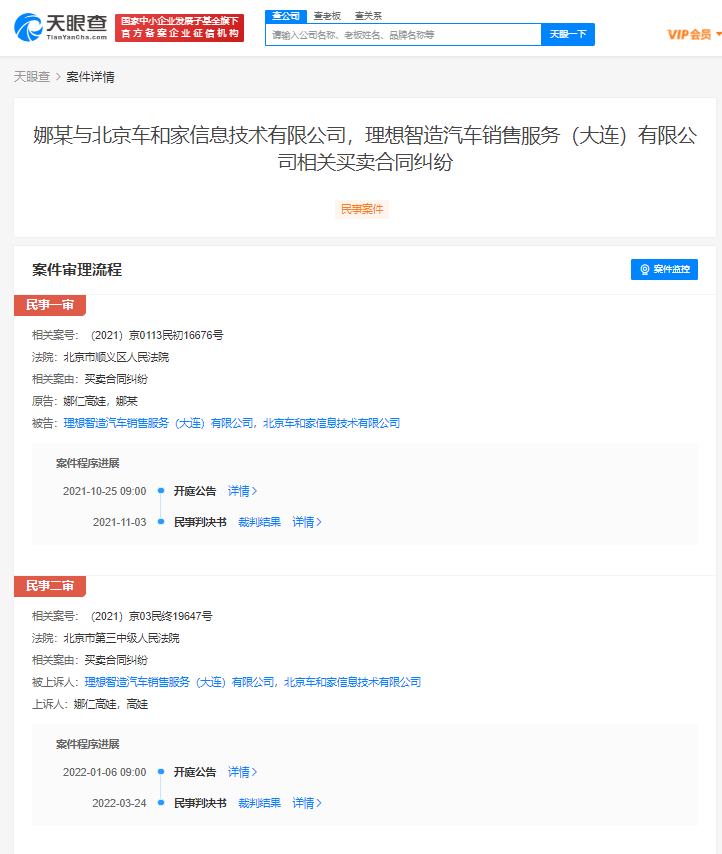Select the 查公司 search tab
This screenshot has width=722, height=854.
pyautogui.click(x=286, y=16)
